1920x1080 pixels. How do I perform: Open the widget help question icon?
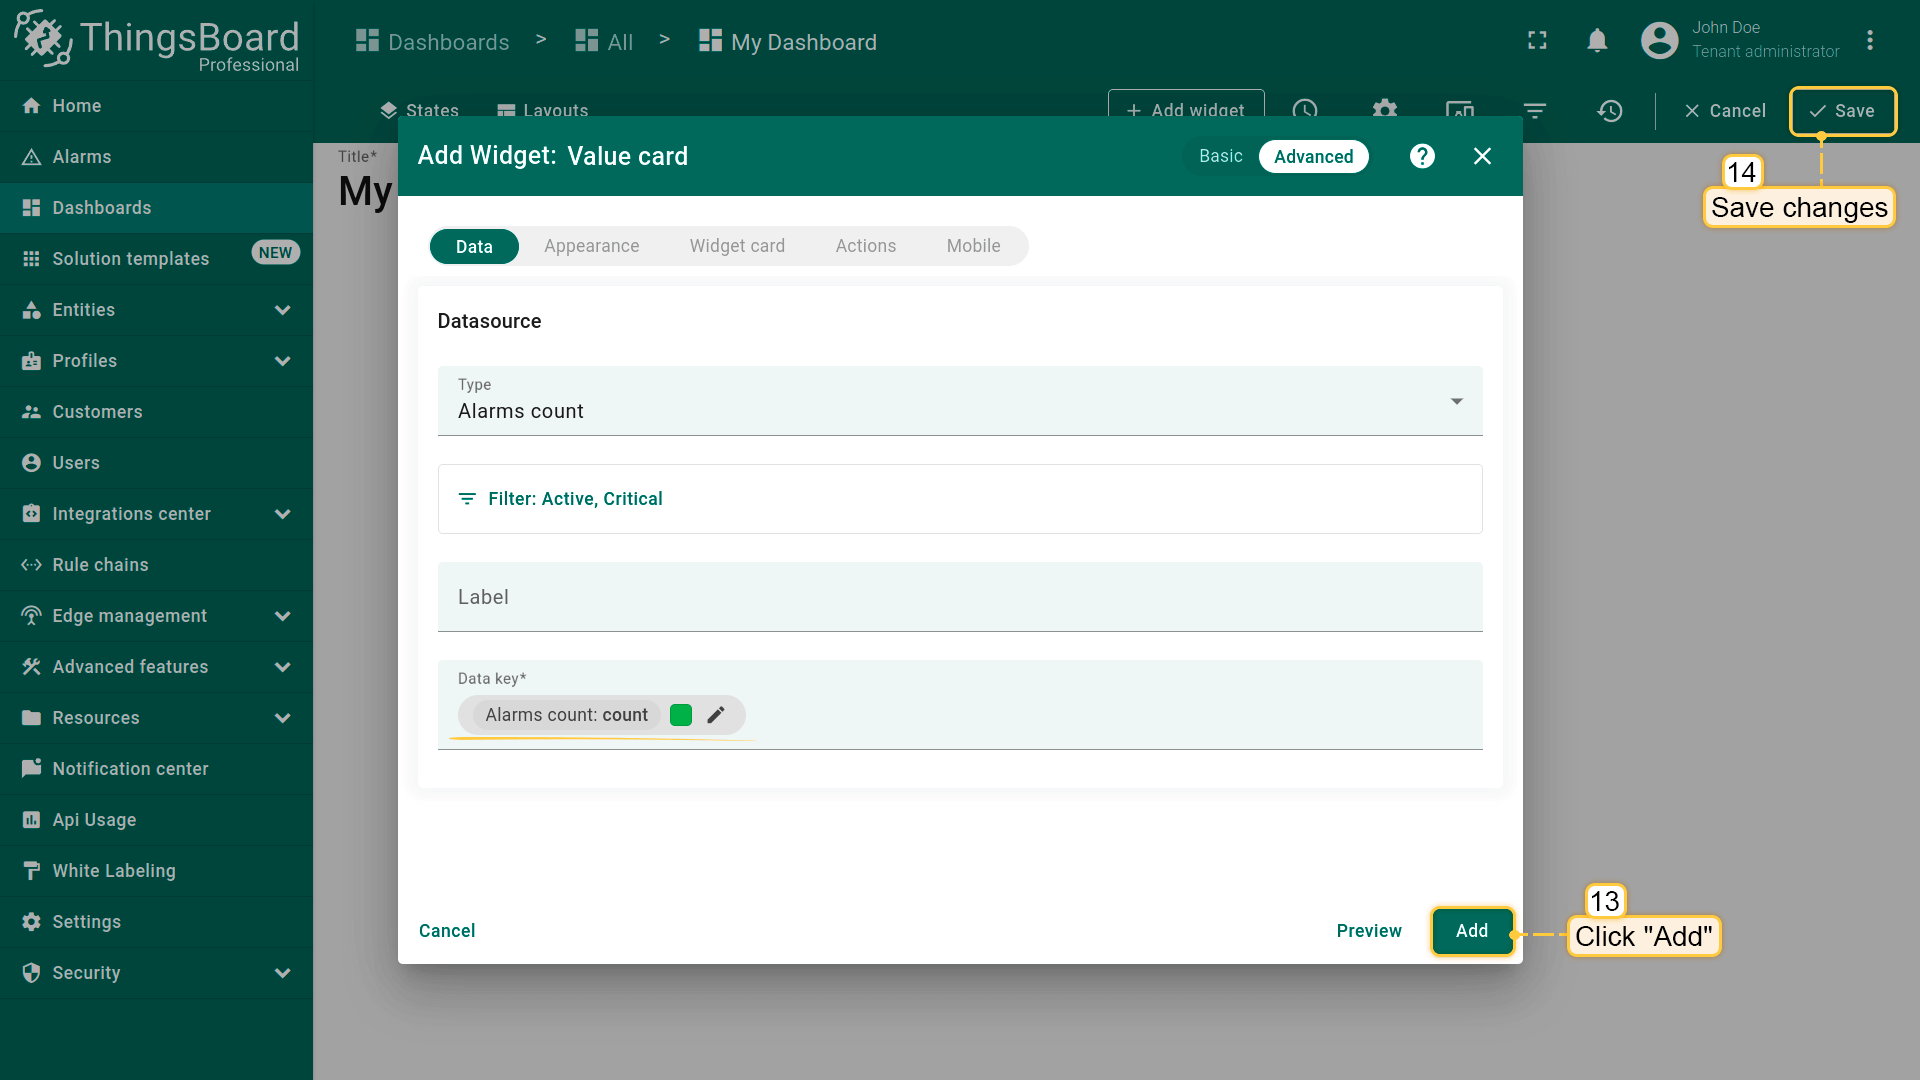(1422, 156)
